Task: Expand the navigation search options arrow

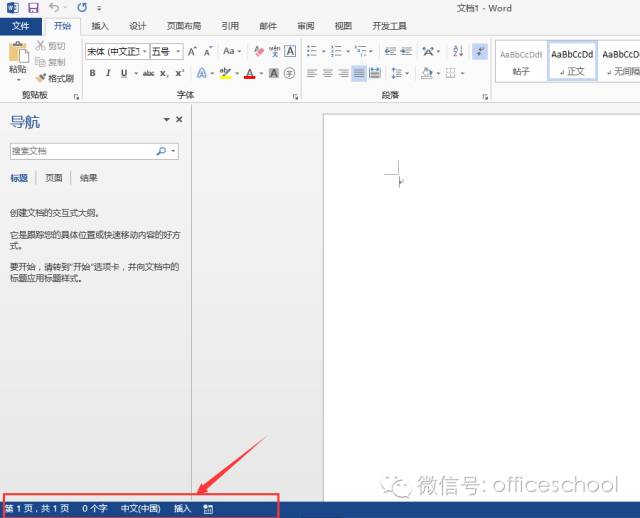Action: [174, 151]
